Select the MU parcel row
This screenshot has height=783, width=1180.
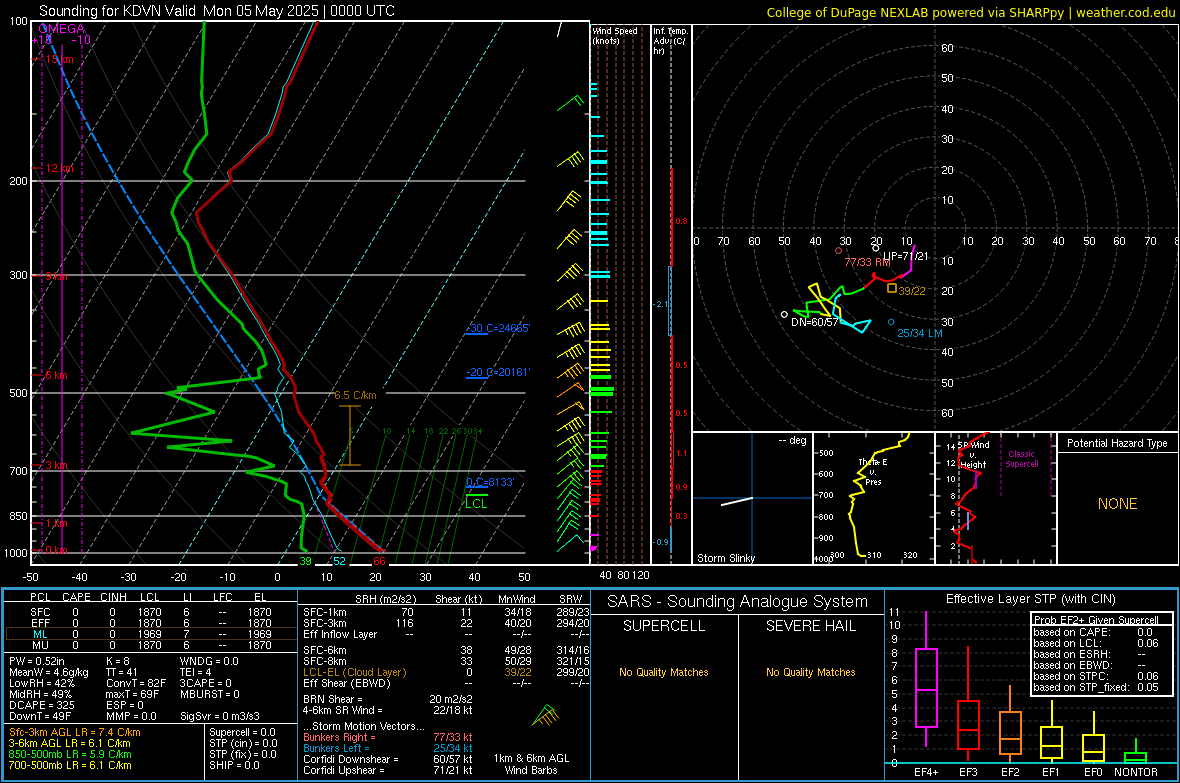pos(150,644)
